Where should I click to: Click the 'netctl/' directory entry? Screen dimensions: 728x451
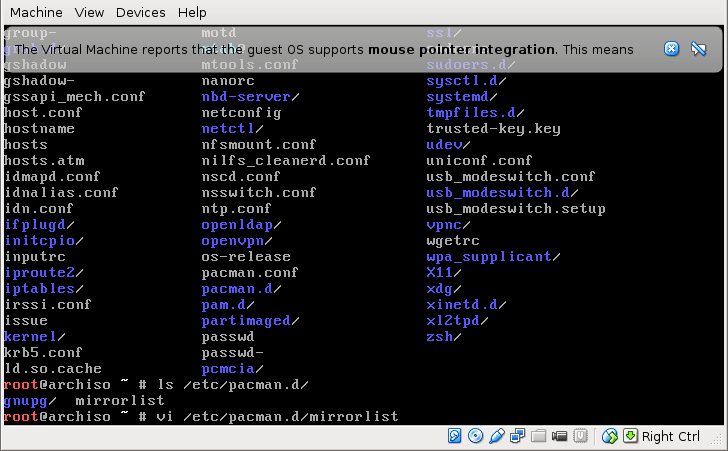click(233, 129)
